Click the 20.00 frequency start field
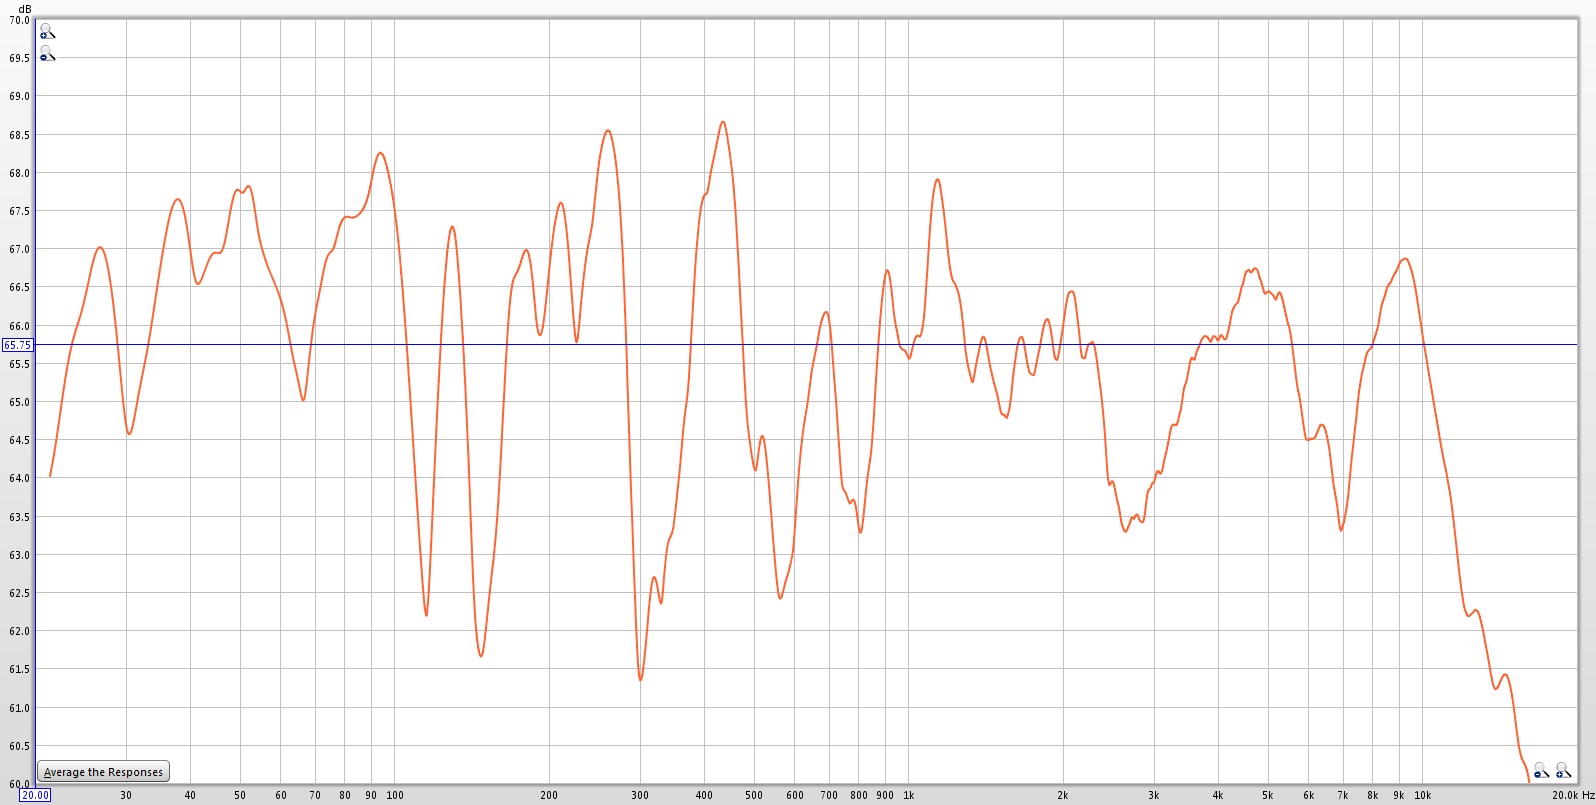 pos(35,795)
